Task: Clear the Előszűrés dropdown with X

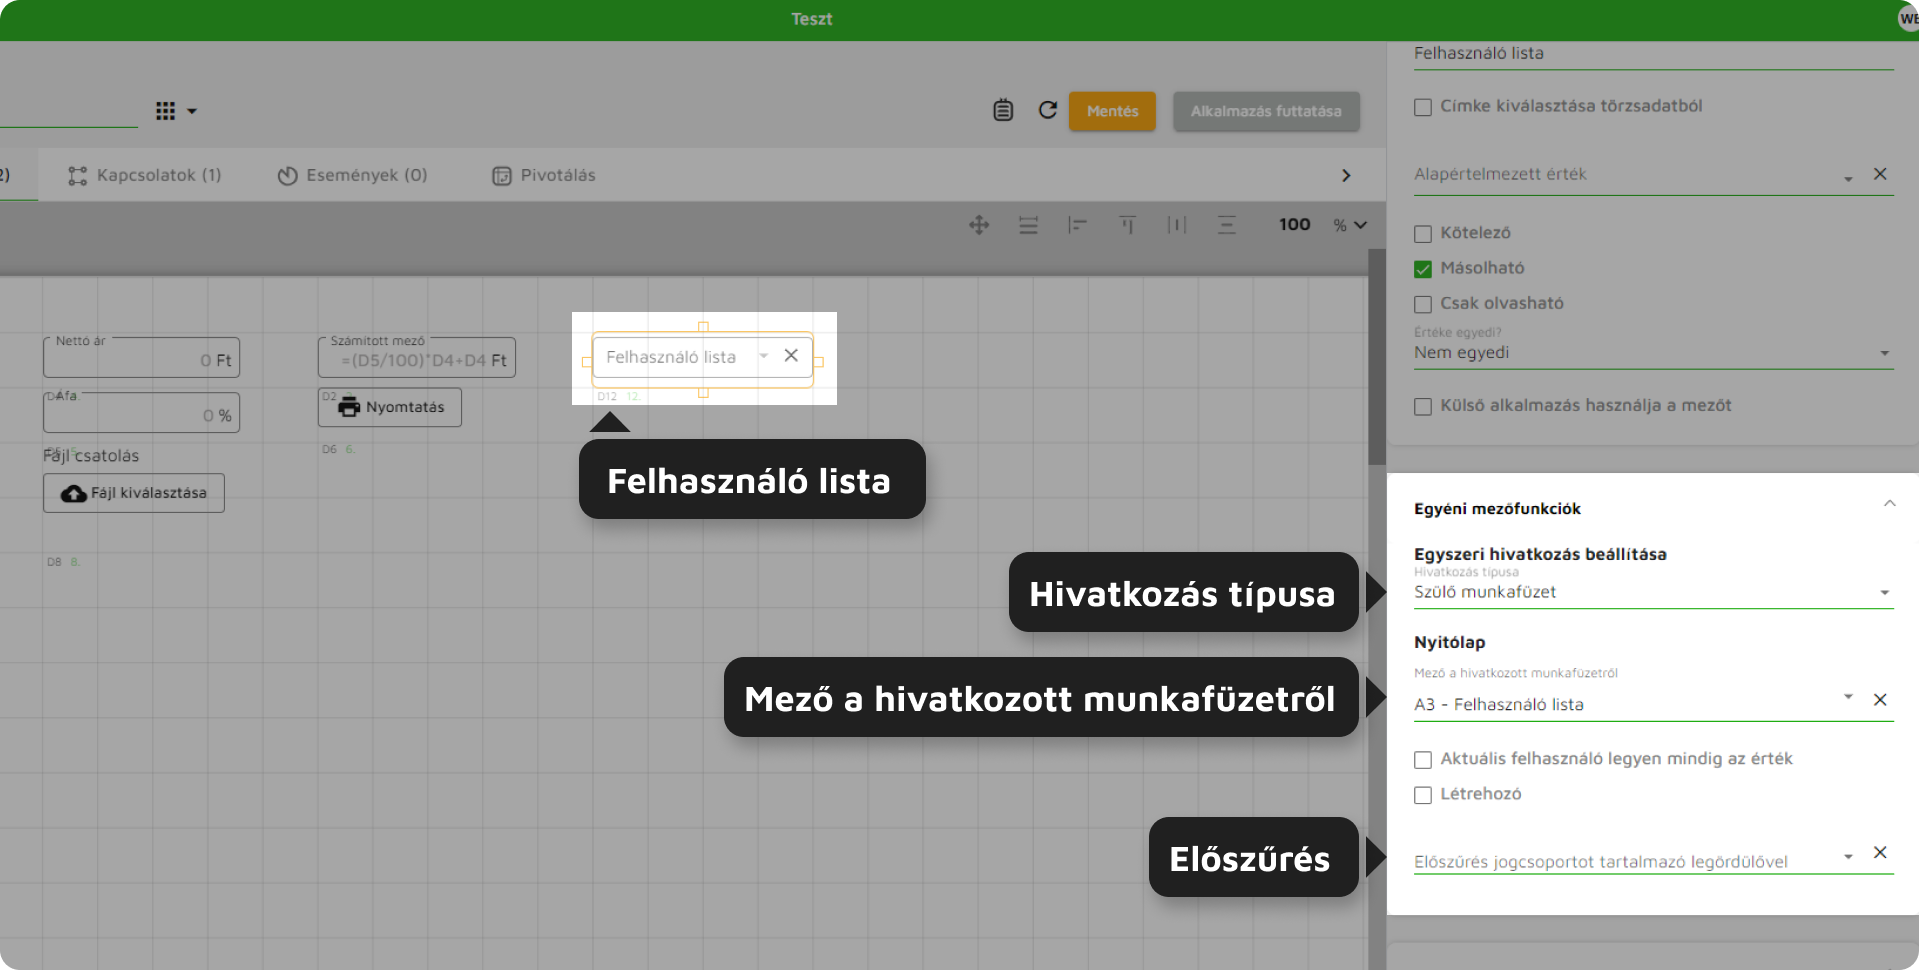Action: [1880, 852]
